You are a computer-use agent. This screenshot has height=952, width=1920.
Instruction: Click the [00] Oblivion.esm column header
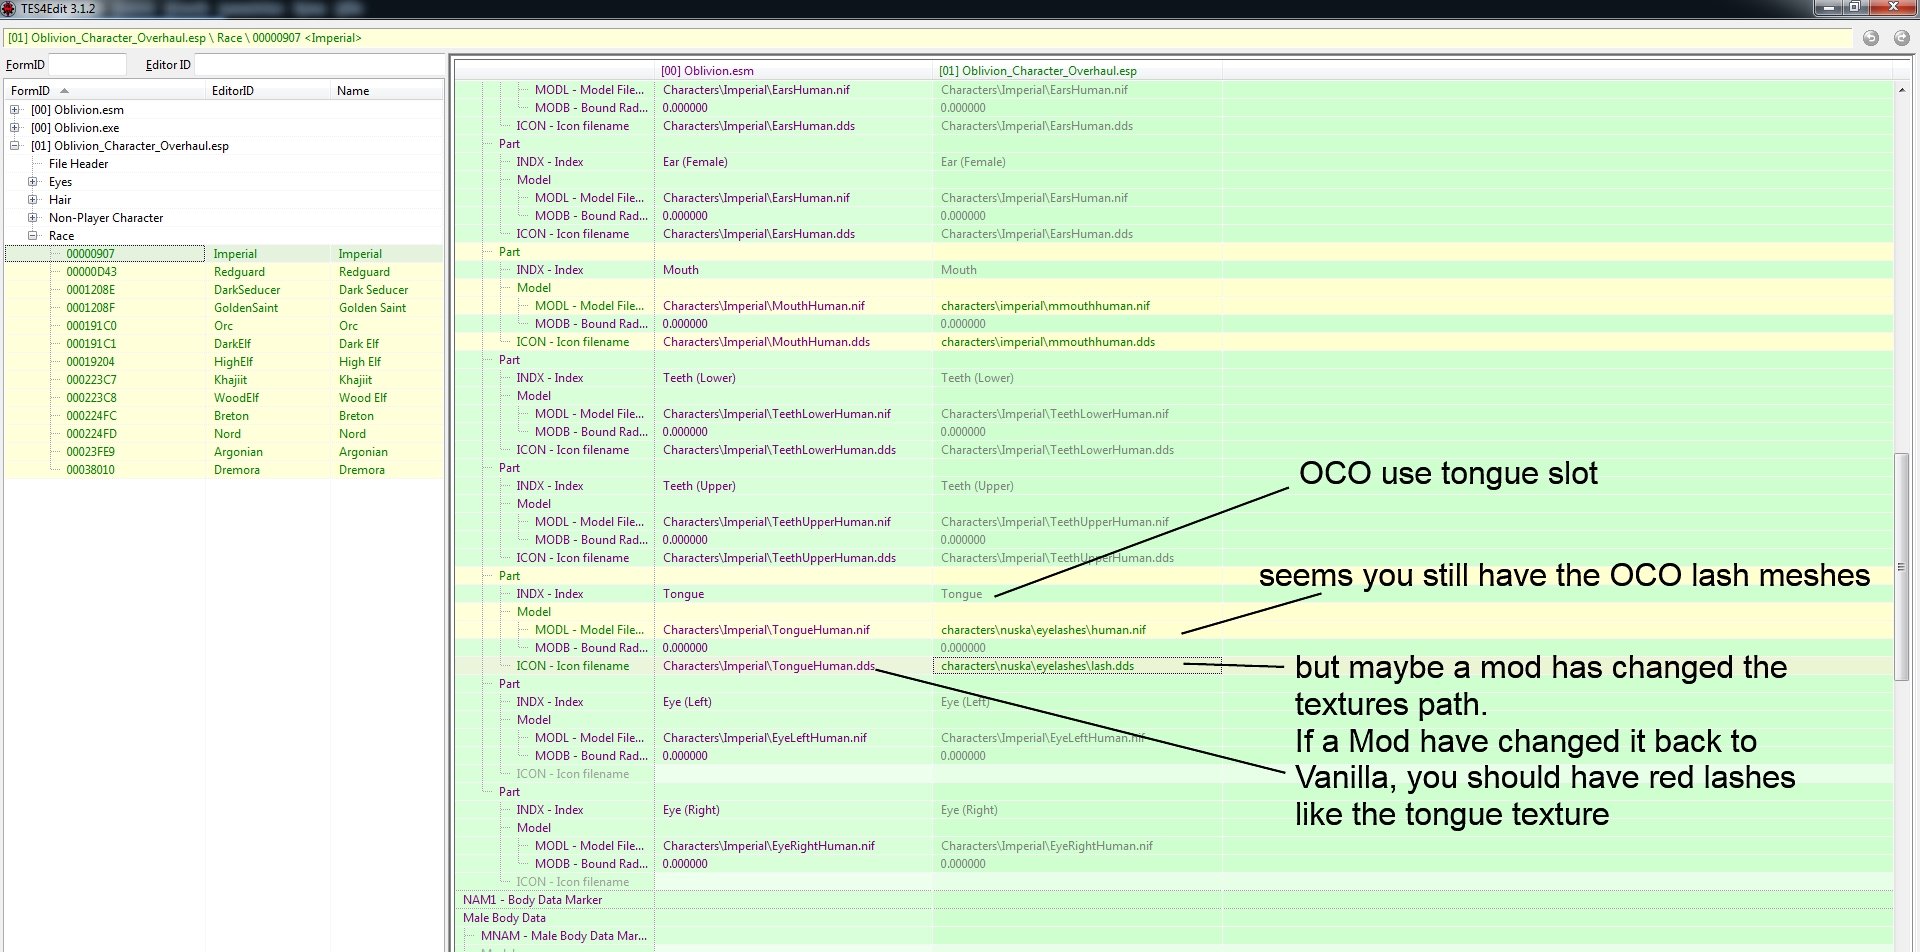tap(794, 71)
